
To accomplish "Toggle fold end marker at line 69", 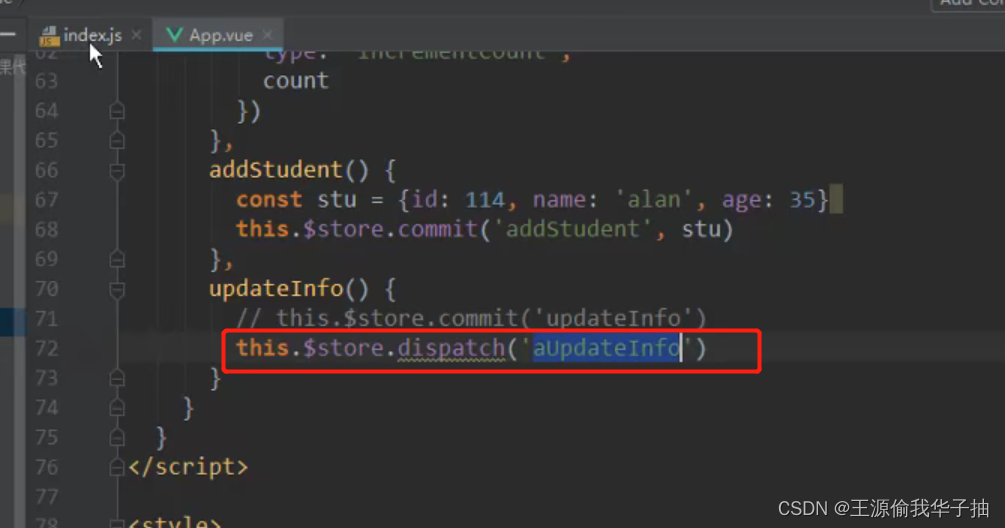I will (117, 259).
